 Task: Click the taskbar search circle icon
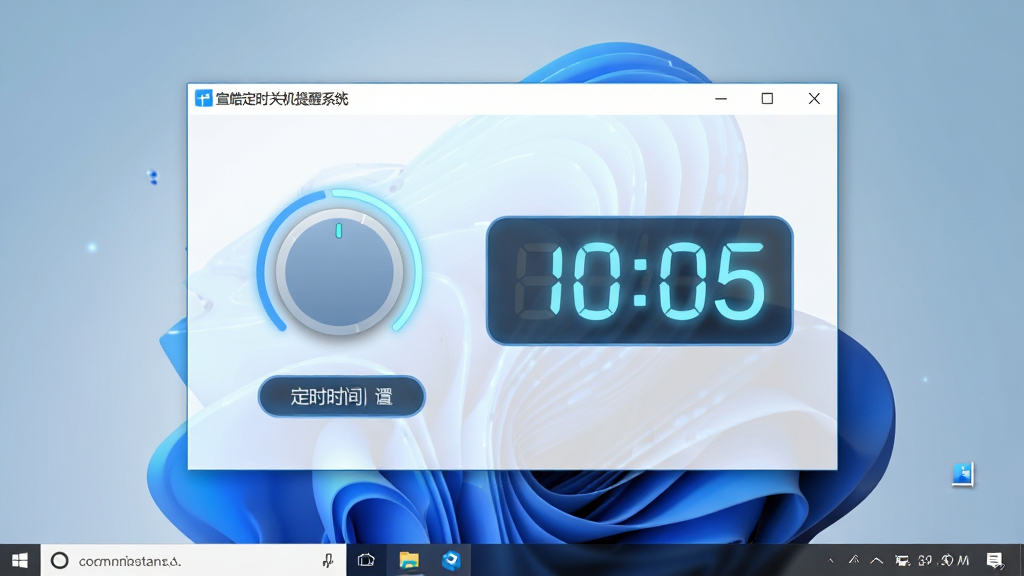click(59, 560)
